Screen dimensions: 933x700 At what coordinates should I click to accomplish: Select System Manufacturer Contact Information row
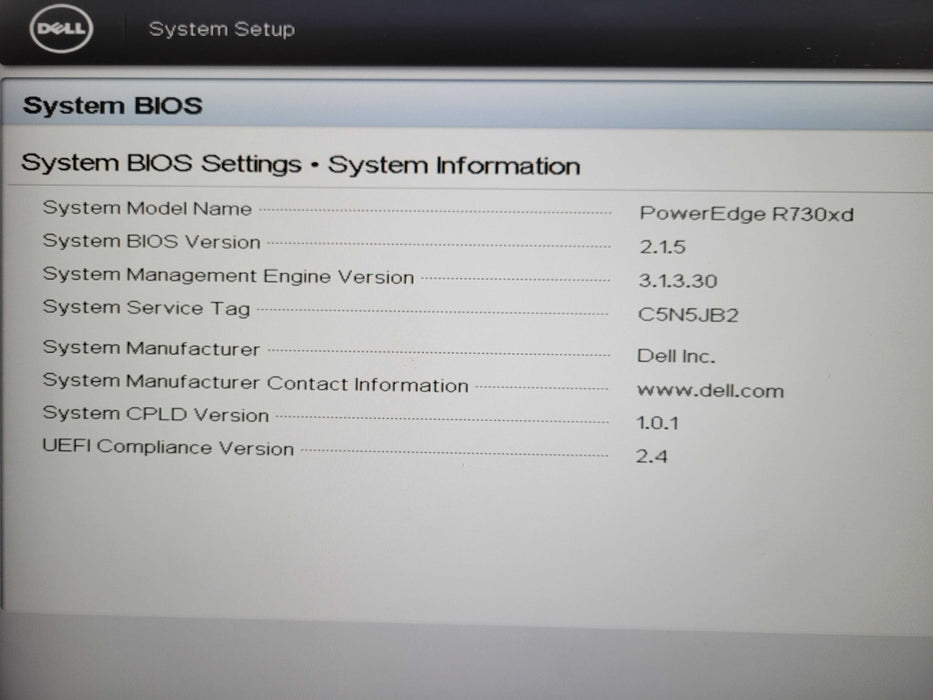click(255, 382)
